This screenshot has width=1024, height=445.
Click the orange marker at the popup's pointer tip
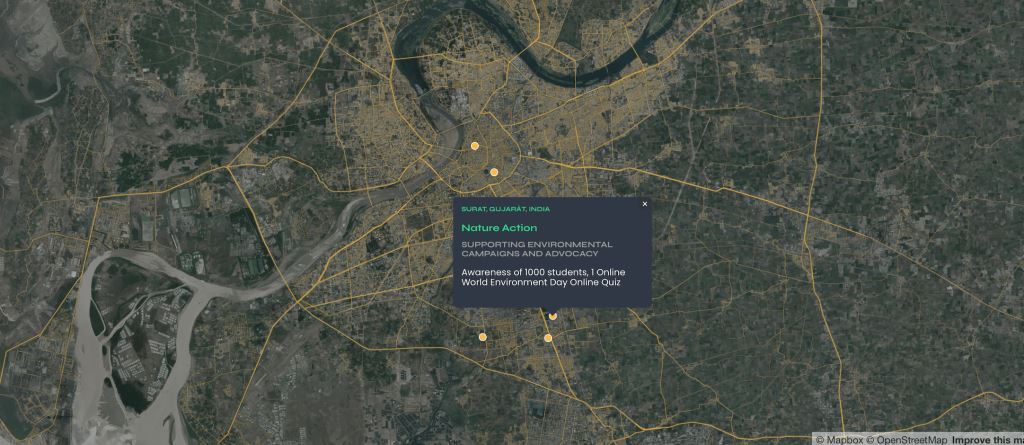point(553,316)
